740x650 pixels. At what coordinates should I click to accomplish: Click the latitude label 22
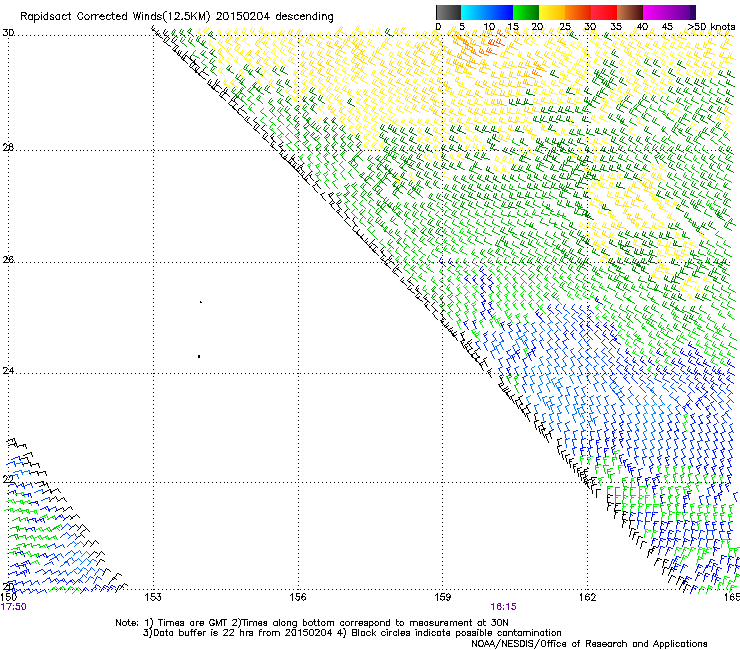[8, 479]
